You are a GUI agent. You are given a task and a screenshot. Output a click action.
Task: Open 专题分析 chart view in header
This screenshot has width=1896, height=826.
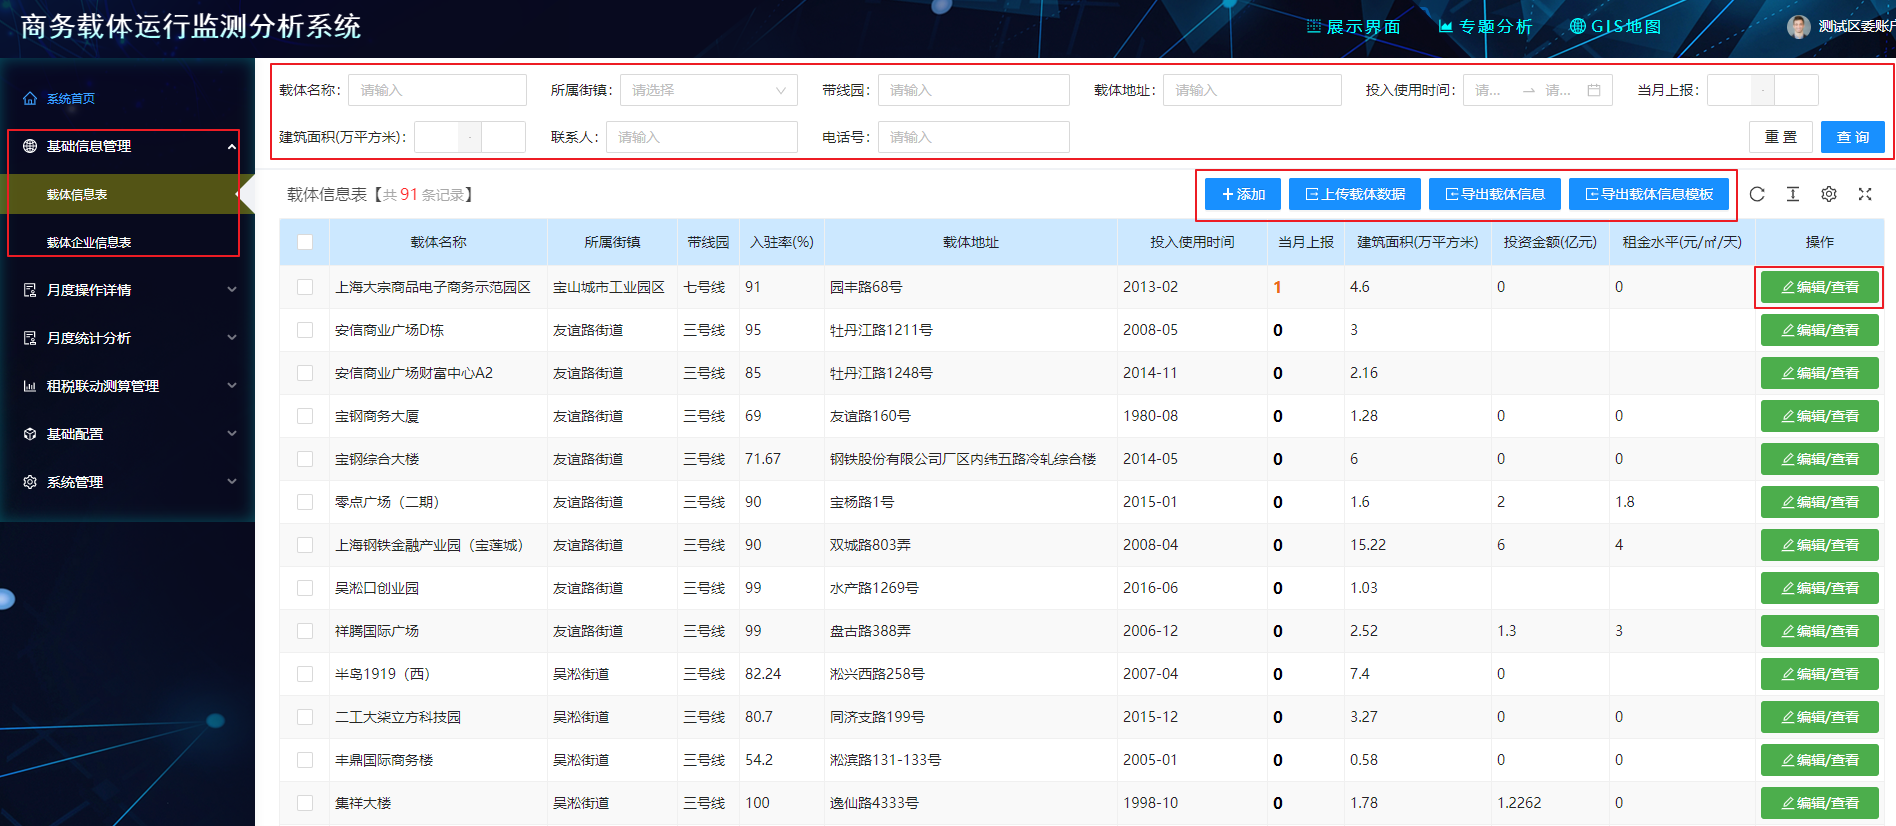click(x=1485, y=27)
